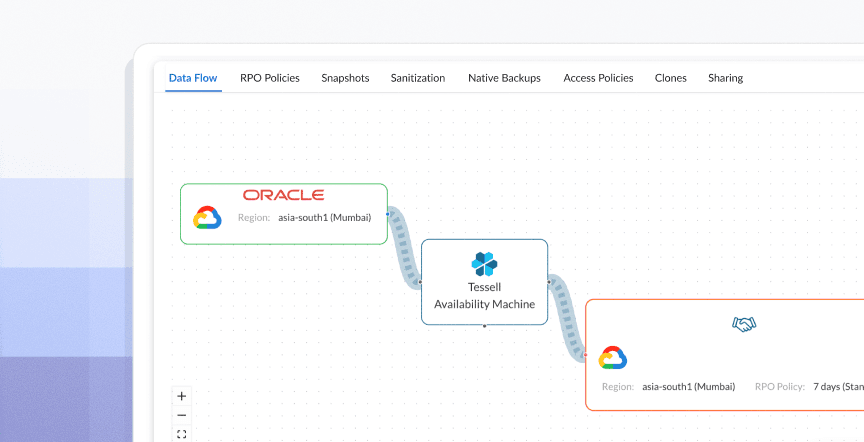
Task: Click the zoom in plus button
Action: point(182,396)
